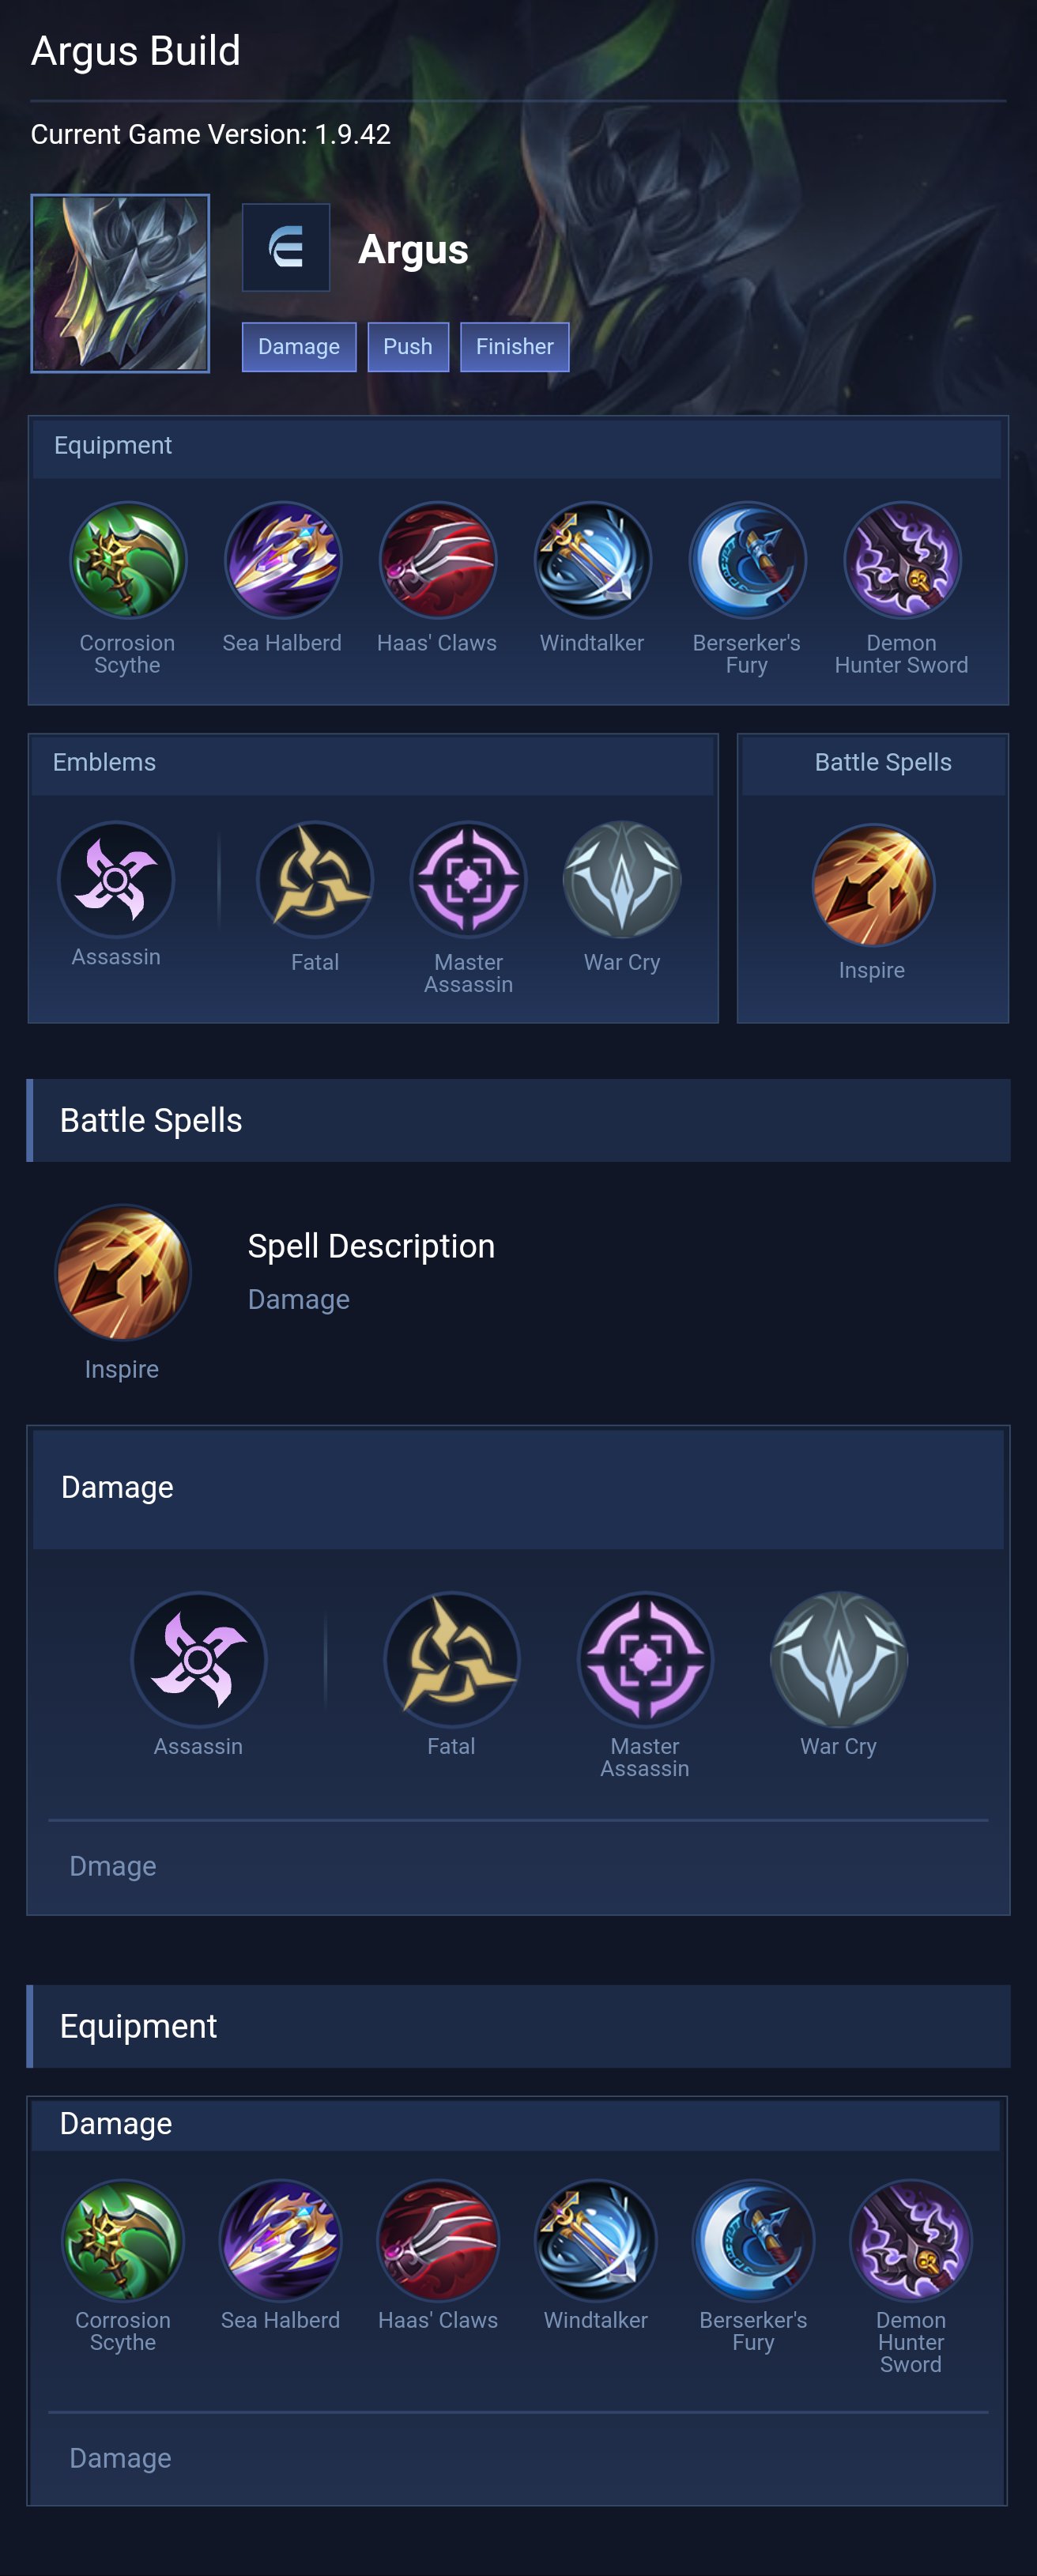
Task: Select Windtalker in the bottom equipment list
Action: pyautogui.click(x=596, y=2241)
